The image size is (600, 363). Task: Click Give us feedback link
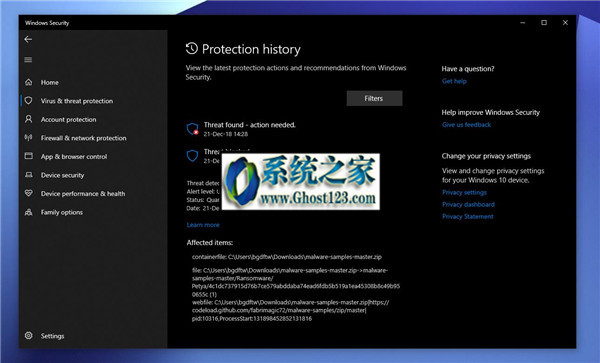tap(466, 125)
